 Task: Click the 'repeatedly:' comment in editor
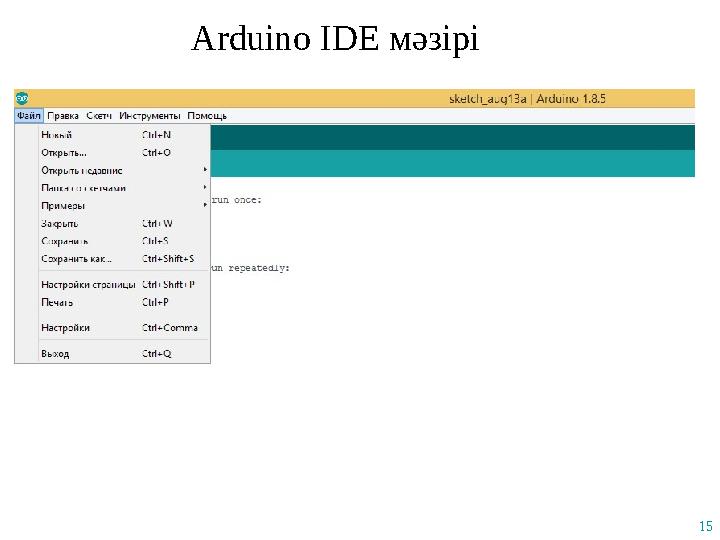(x=259, y=268)
